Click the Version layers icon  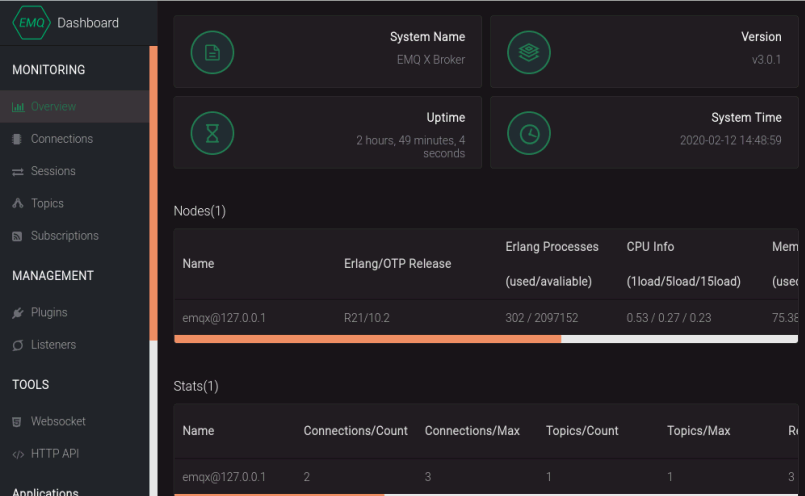(529, 52)
